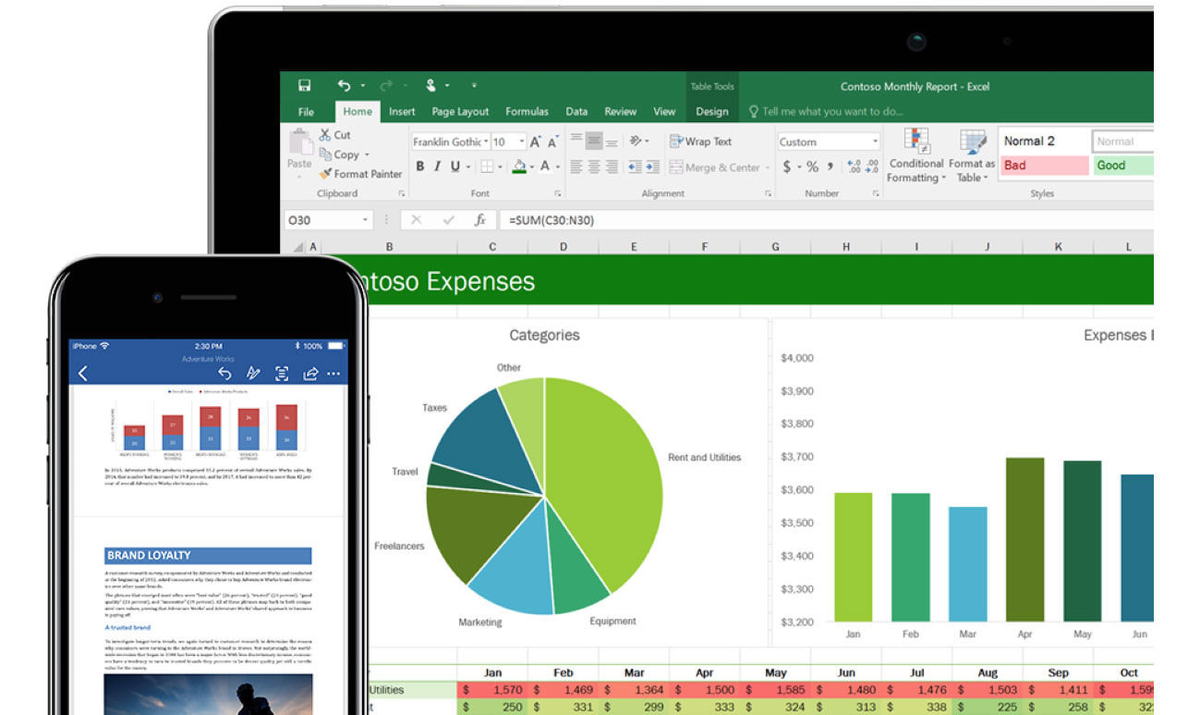Click the Format as Table icon

point(972,142)
